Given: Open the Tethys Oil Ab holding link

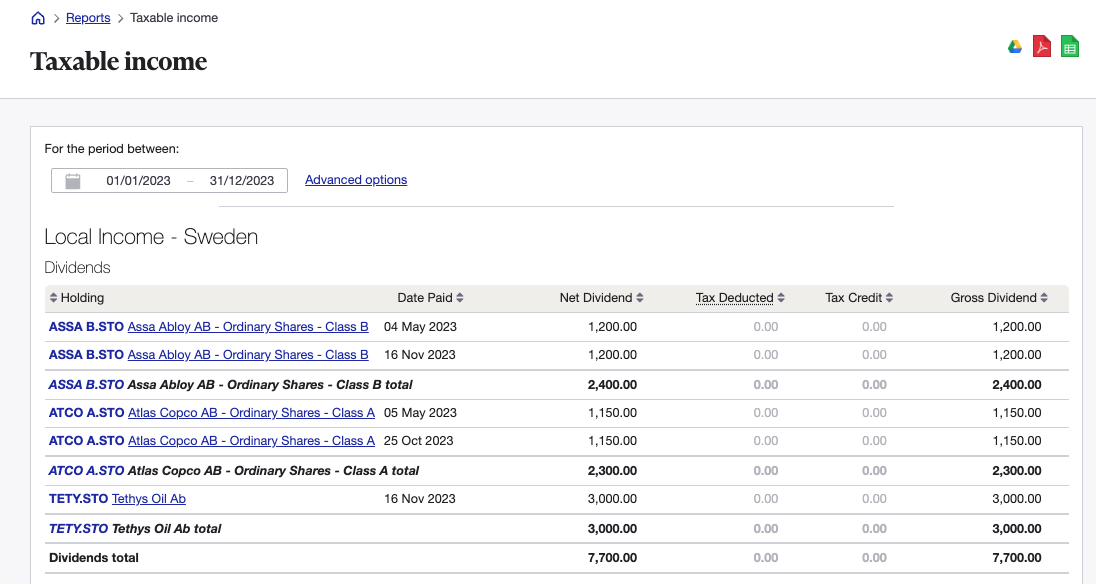Looking at the screenshot, I should pos(149,499).
